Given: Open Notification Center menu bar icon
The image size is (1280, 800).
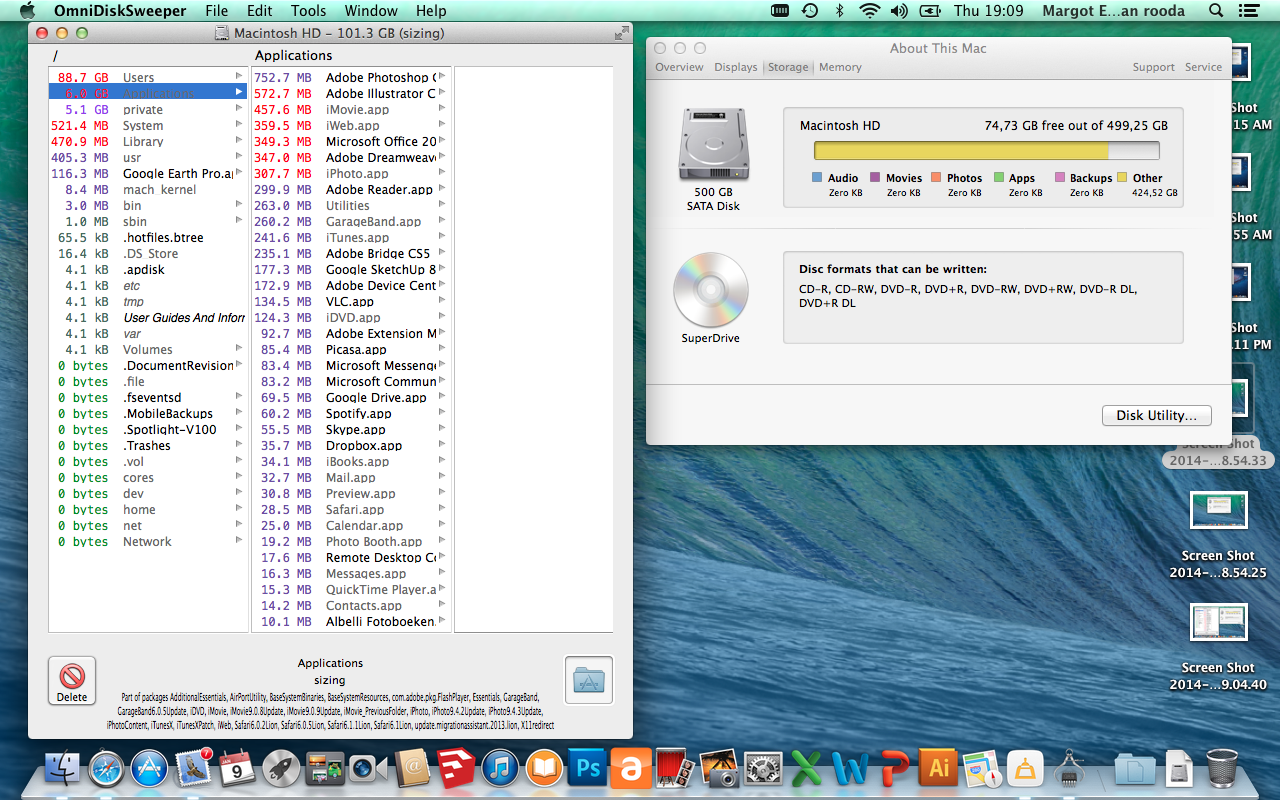Looking at the screenshot, I should pos(1247,11).
